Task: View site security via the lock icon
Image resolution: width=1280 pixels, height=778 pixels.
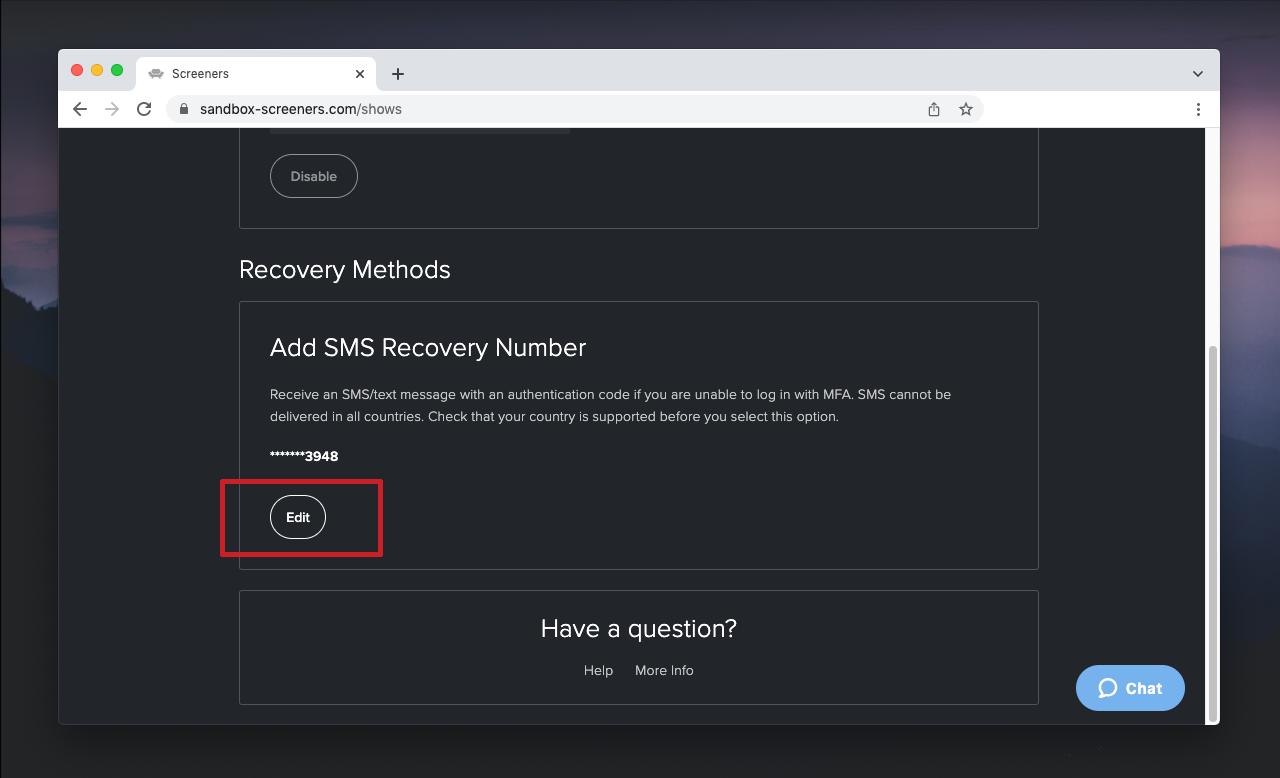Action: [184, 109]
